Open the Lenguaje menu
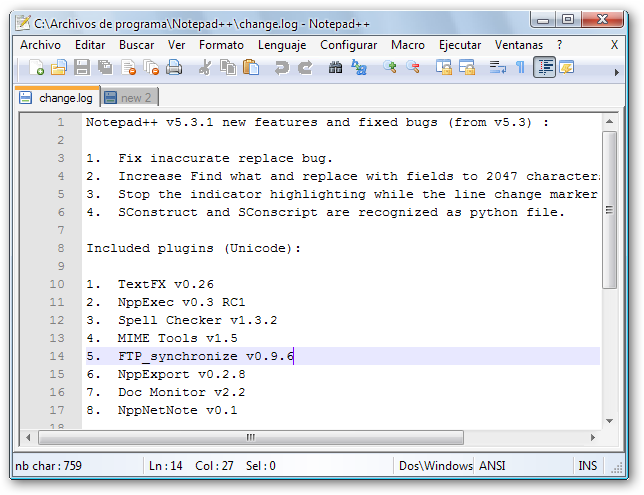This screenshot has width=644, height=495. pyautogui.click(x=282, y=45)
